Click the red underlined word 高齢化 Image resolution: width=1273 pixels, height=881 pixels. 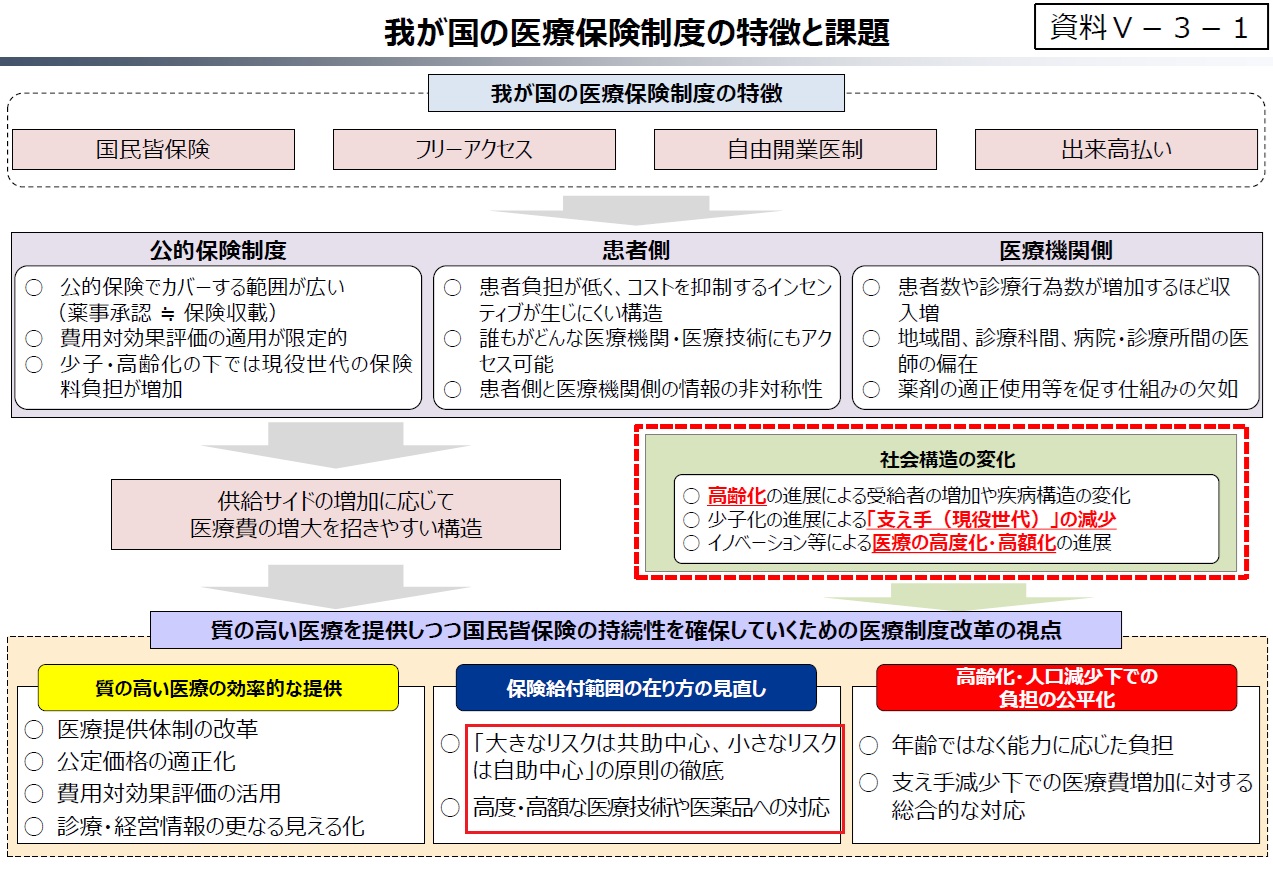736,495
